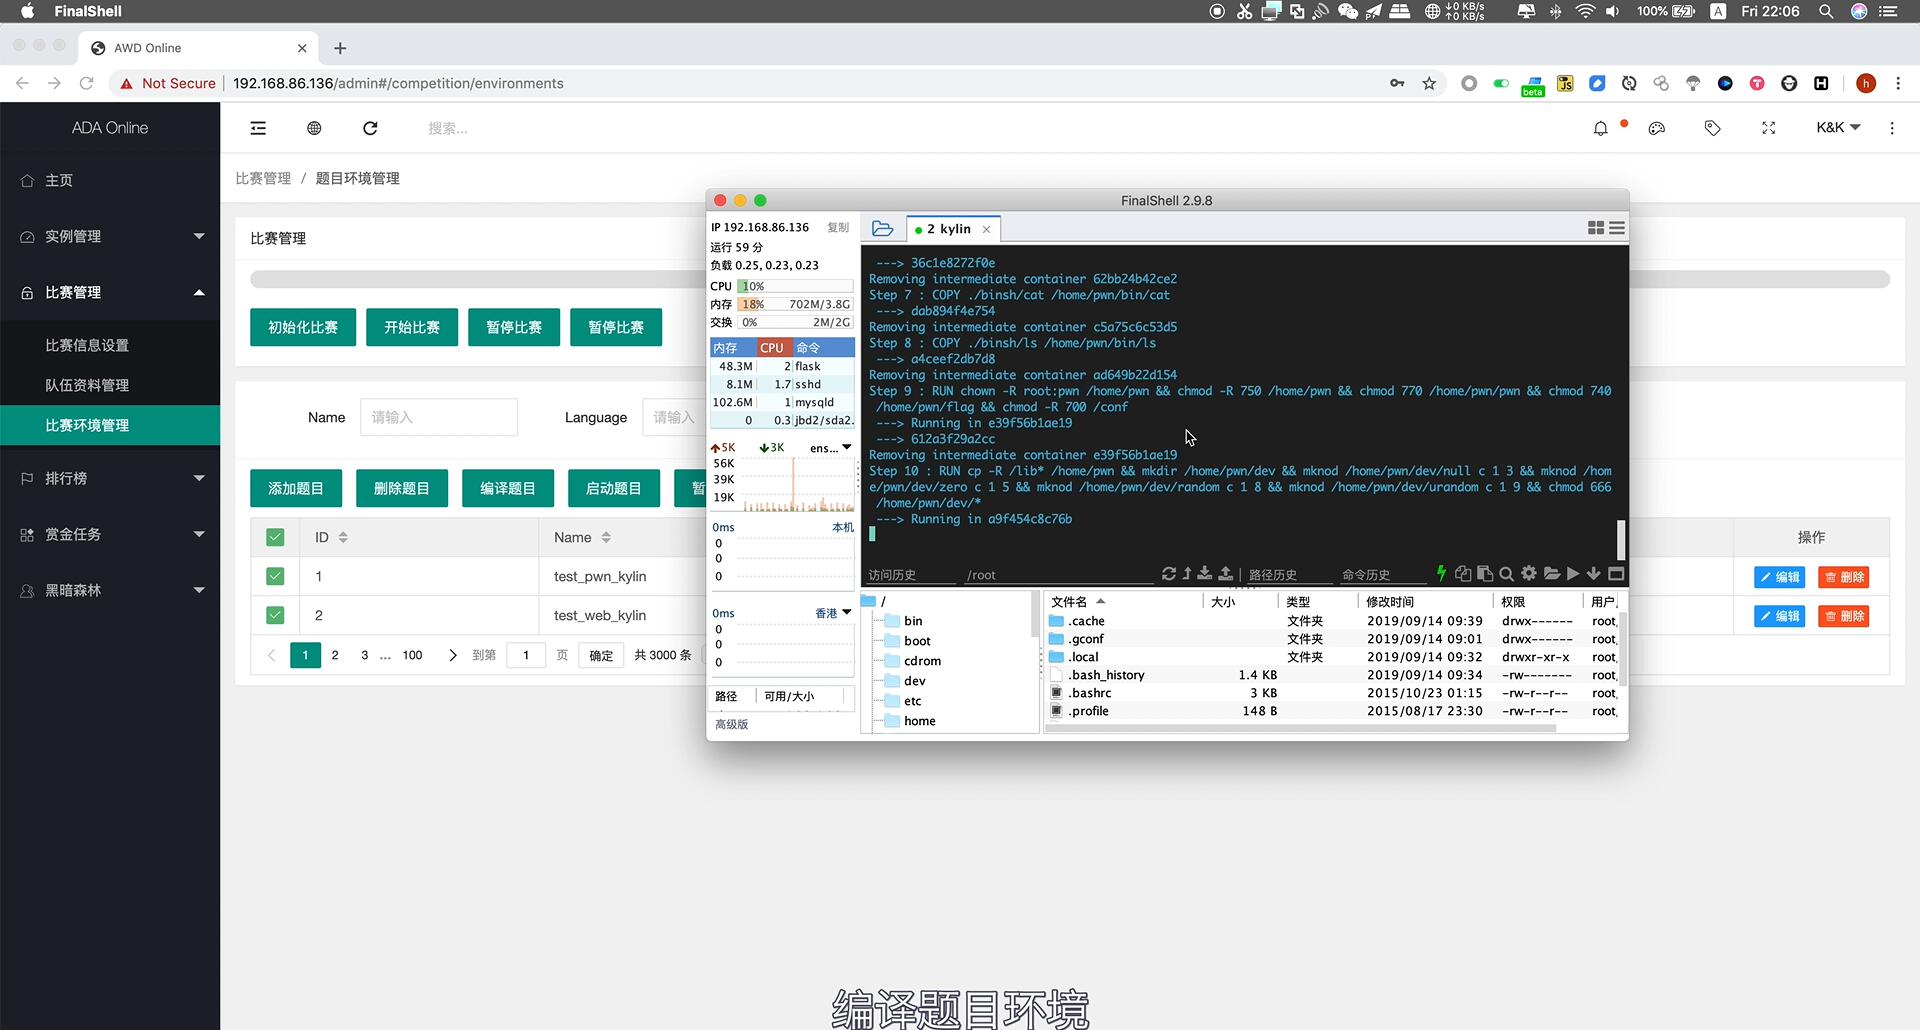Click the 初始化比赛 button
The image size is (1920, 1030).
[x=303, y=327]
